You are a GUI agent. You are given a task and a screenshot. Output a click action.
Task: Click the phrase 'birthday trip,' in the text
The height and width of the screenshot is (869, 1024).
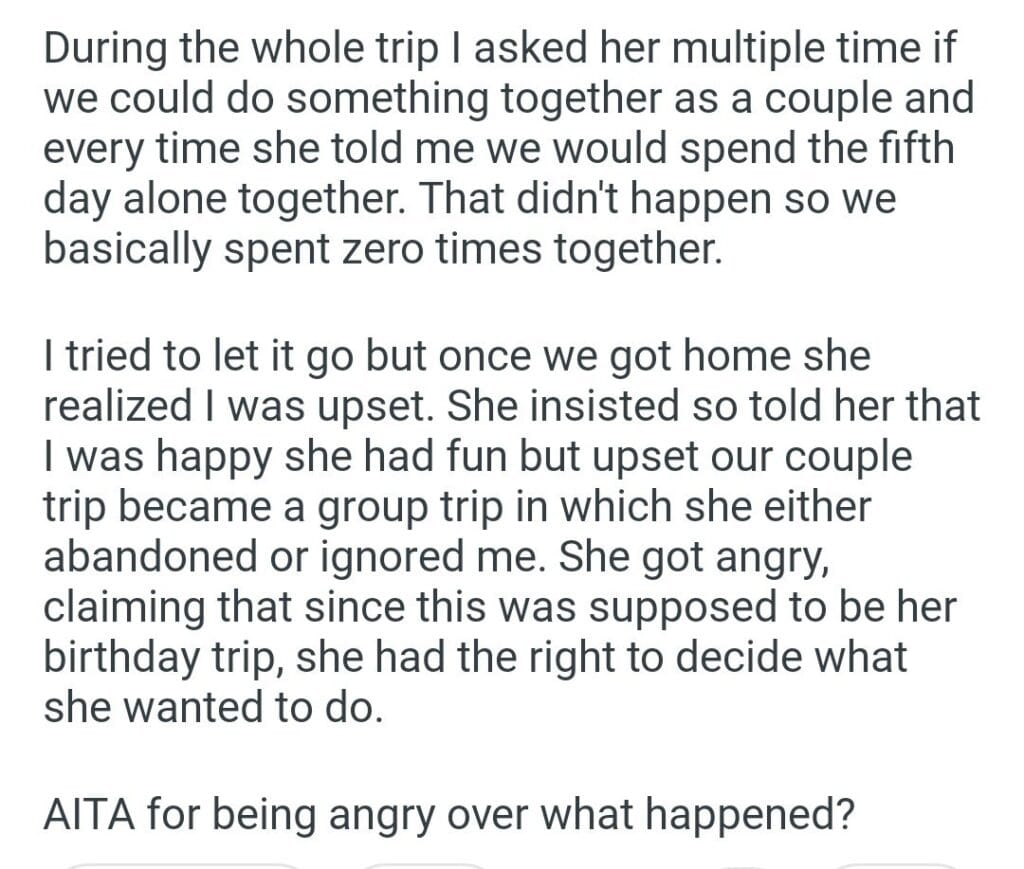(x=165, y=657)
